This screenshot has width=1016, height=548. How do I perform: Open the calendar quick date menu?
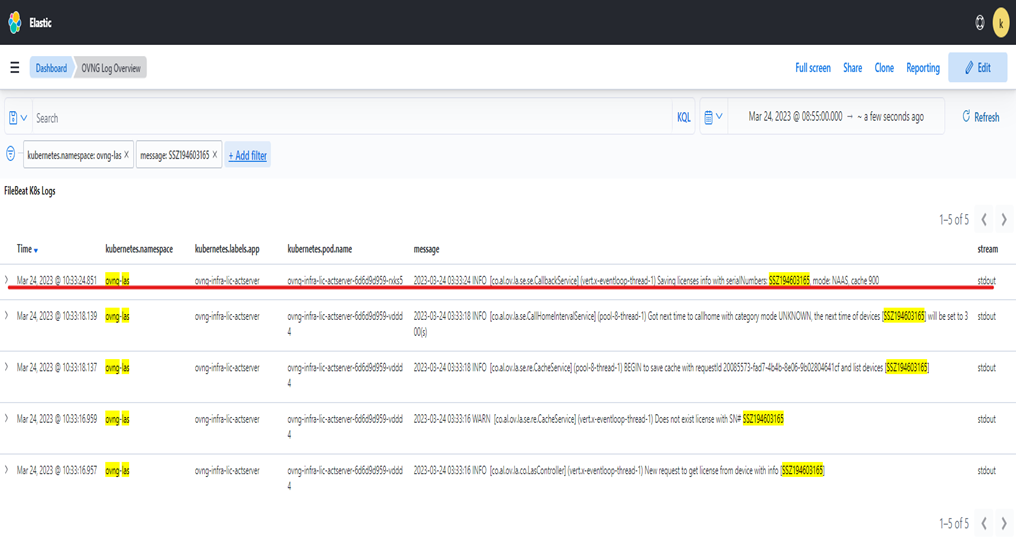pyautogui.click(x=713, y=118)
